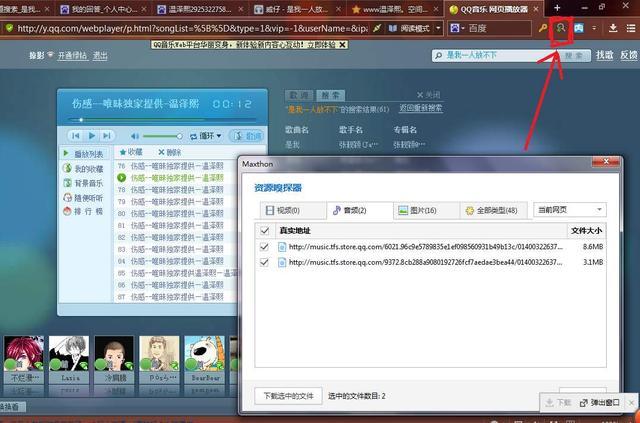The width and height of the screenshot is (640, 423).
Task: Switch to 全部类型(48) tab
Action: point(493,210)
